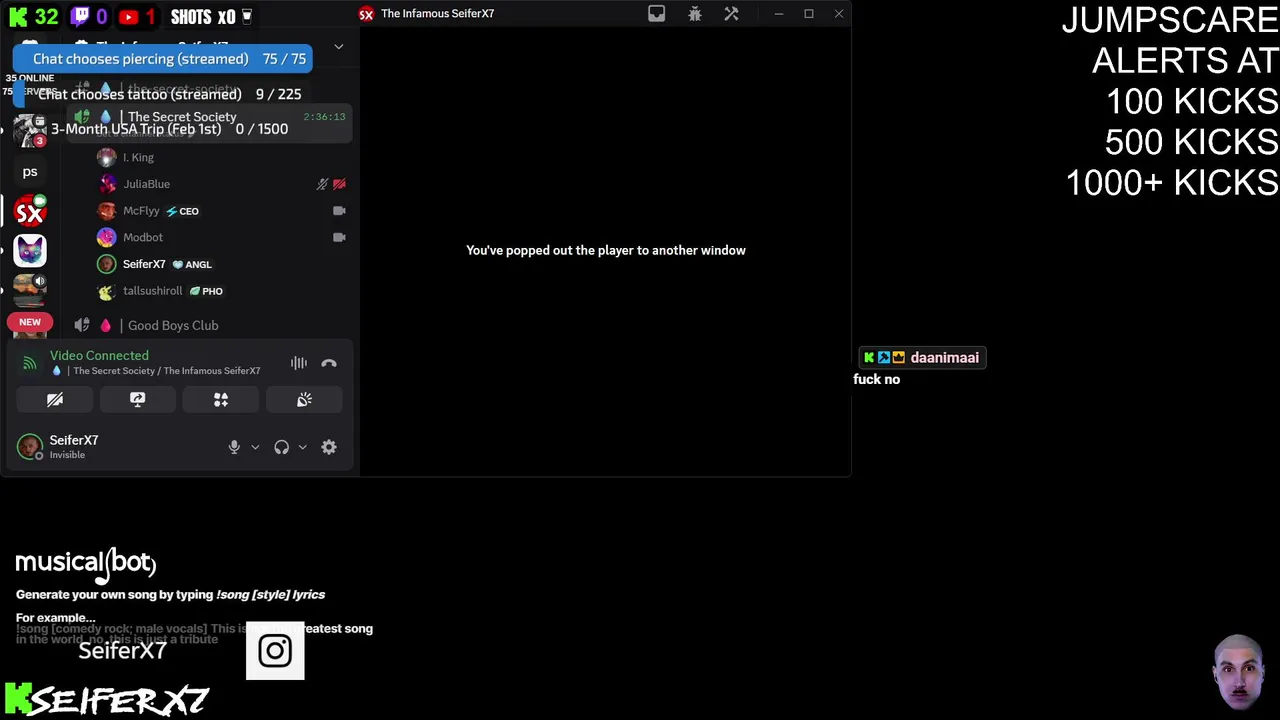Click the ANGL tag next to SeiferX7
This screenshot has width=1280, height=720.
pos(192,264)
